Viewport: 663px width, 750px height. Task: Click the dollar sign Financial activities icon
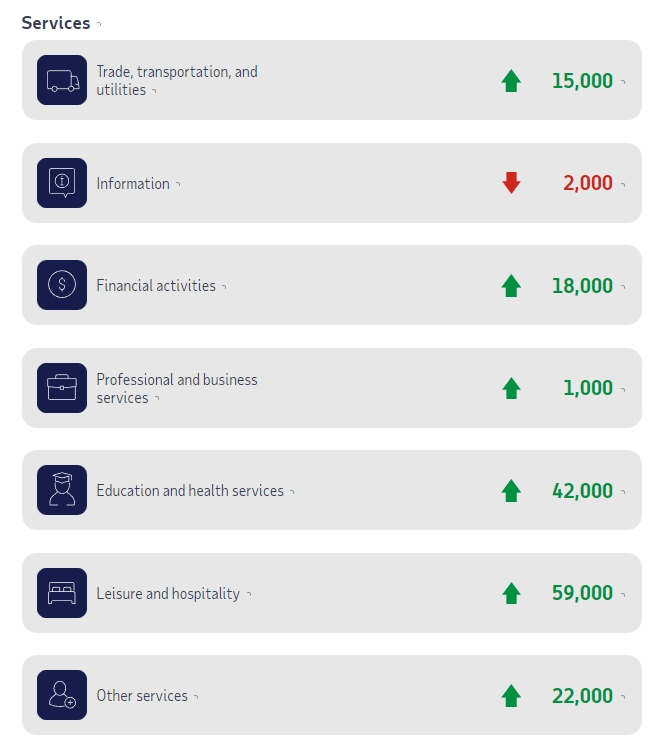coord(62,285)
